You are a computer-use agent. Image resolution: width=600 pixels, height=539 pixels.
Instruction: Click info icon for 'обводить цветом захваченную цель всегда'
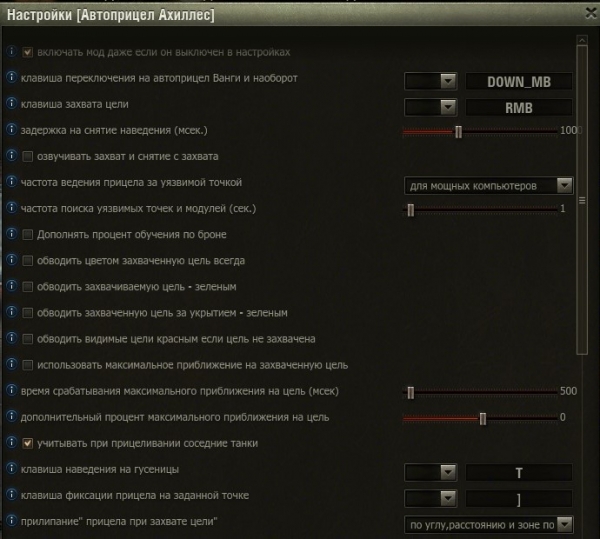(x=11, y=259)
